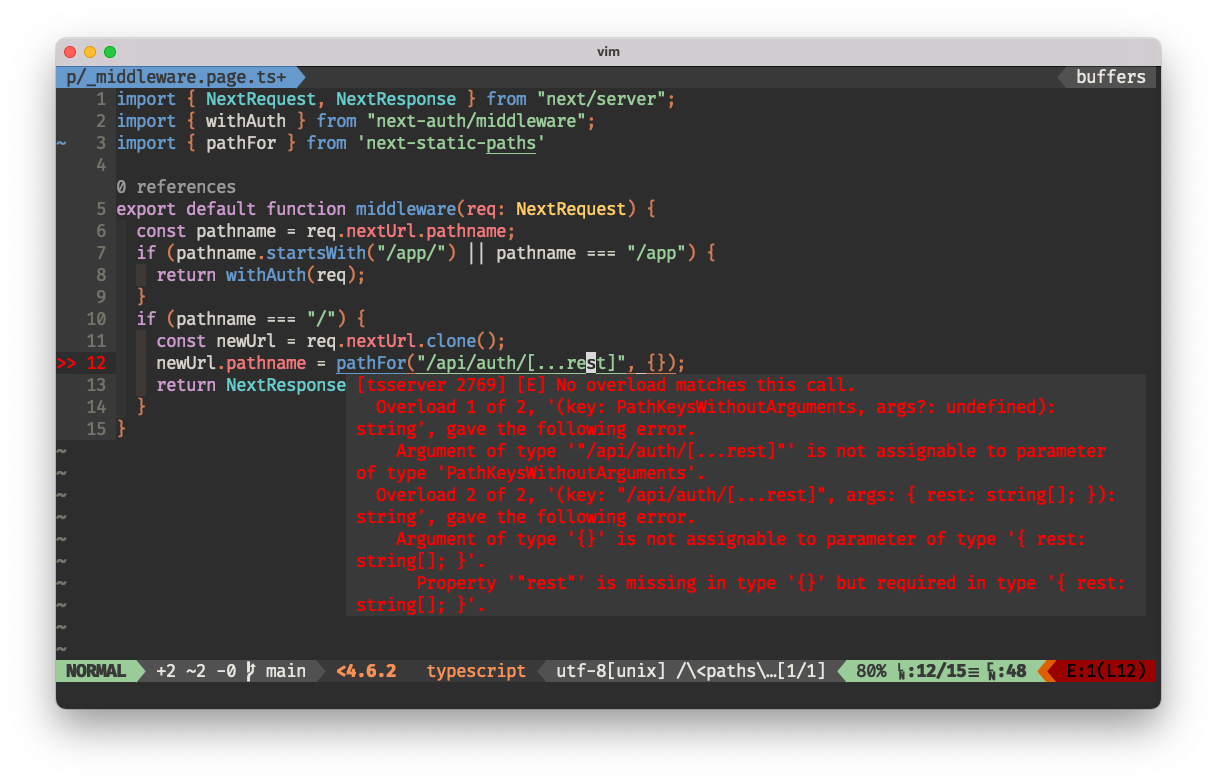Click the +2 ~2 -0 git changes indicator

point(196,671)
